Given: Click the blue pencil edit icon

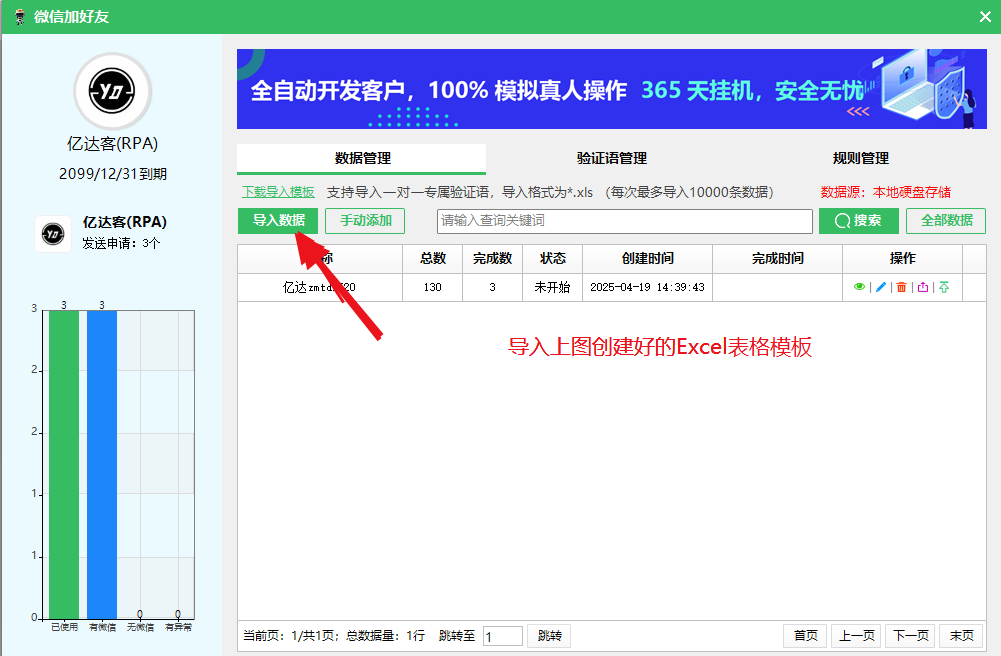Looking at the screenshot, I should point(881,287).
